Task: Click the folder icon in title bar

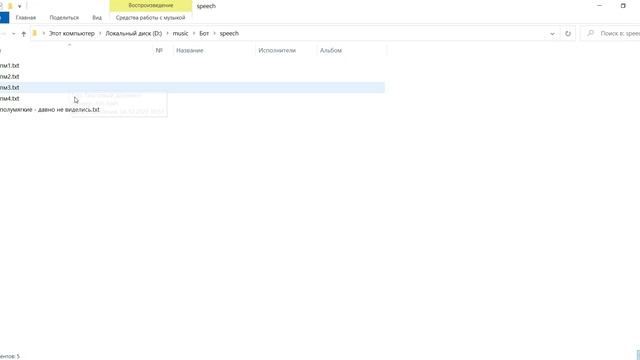Action: coord(10,6)
